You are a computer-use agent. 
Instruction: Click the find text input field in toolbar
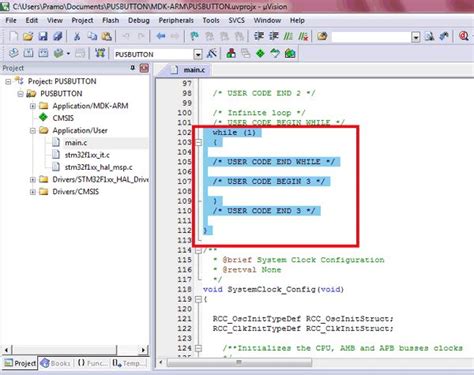pos(372,37)
